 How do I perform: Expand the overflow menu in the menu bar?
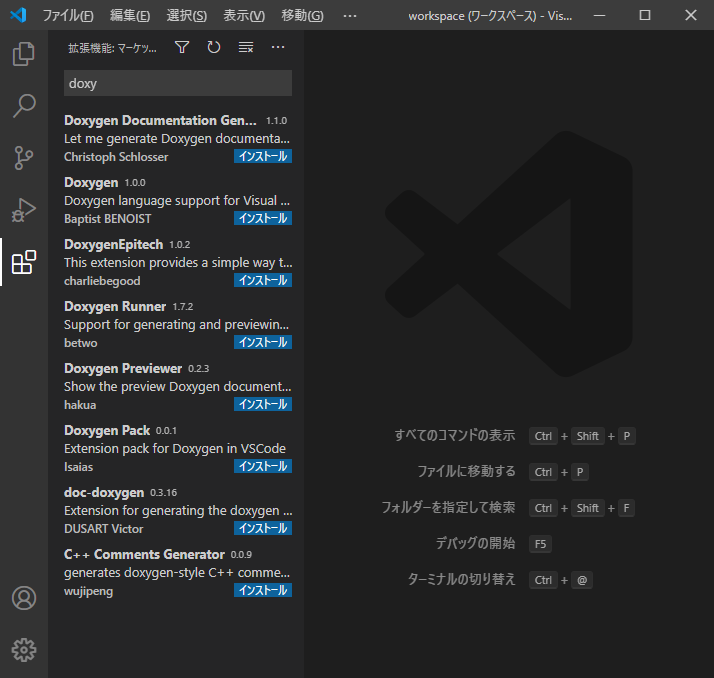[x=350, y=15]
